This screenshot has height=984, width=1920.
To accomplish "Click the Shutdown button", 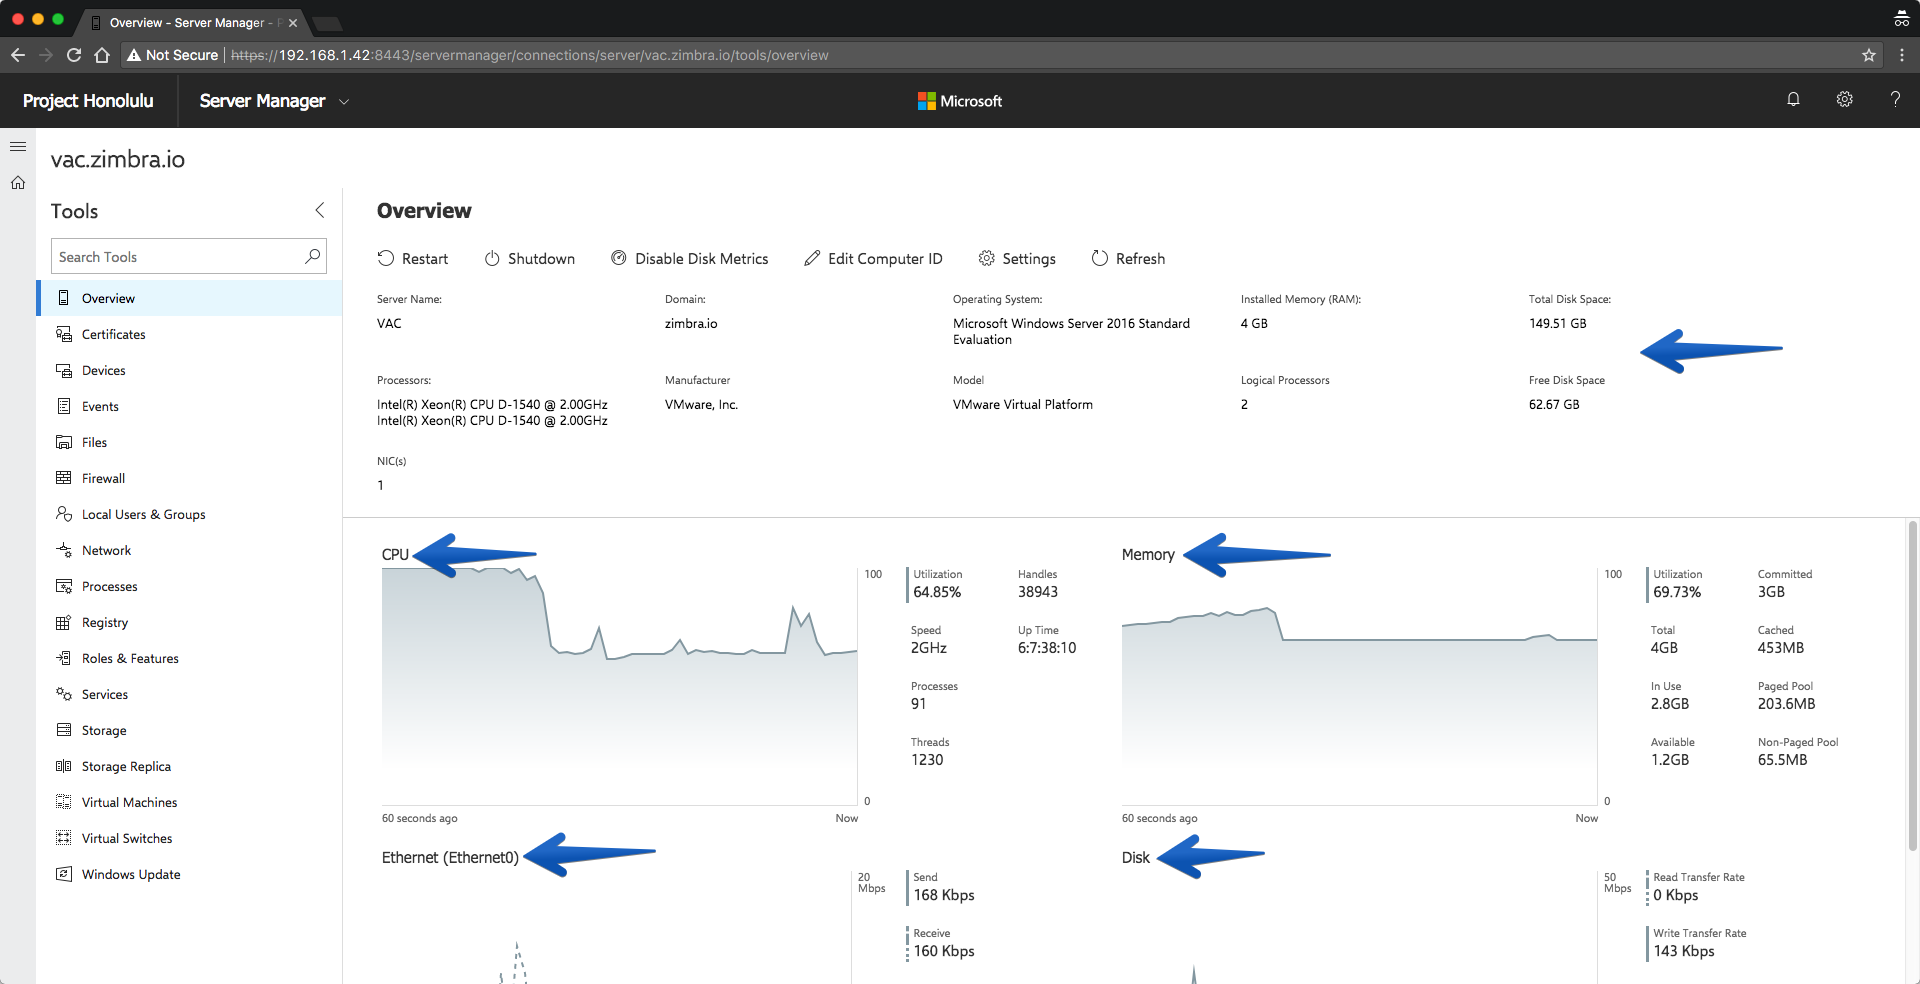I will (x=530, y=258).
